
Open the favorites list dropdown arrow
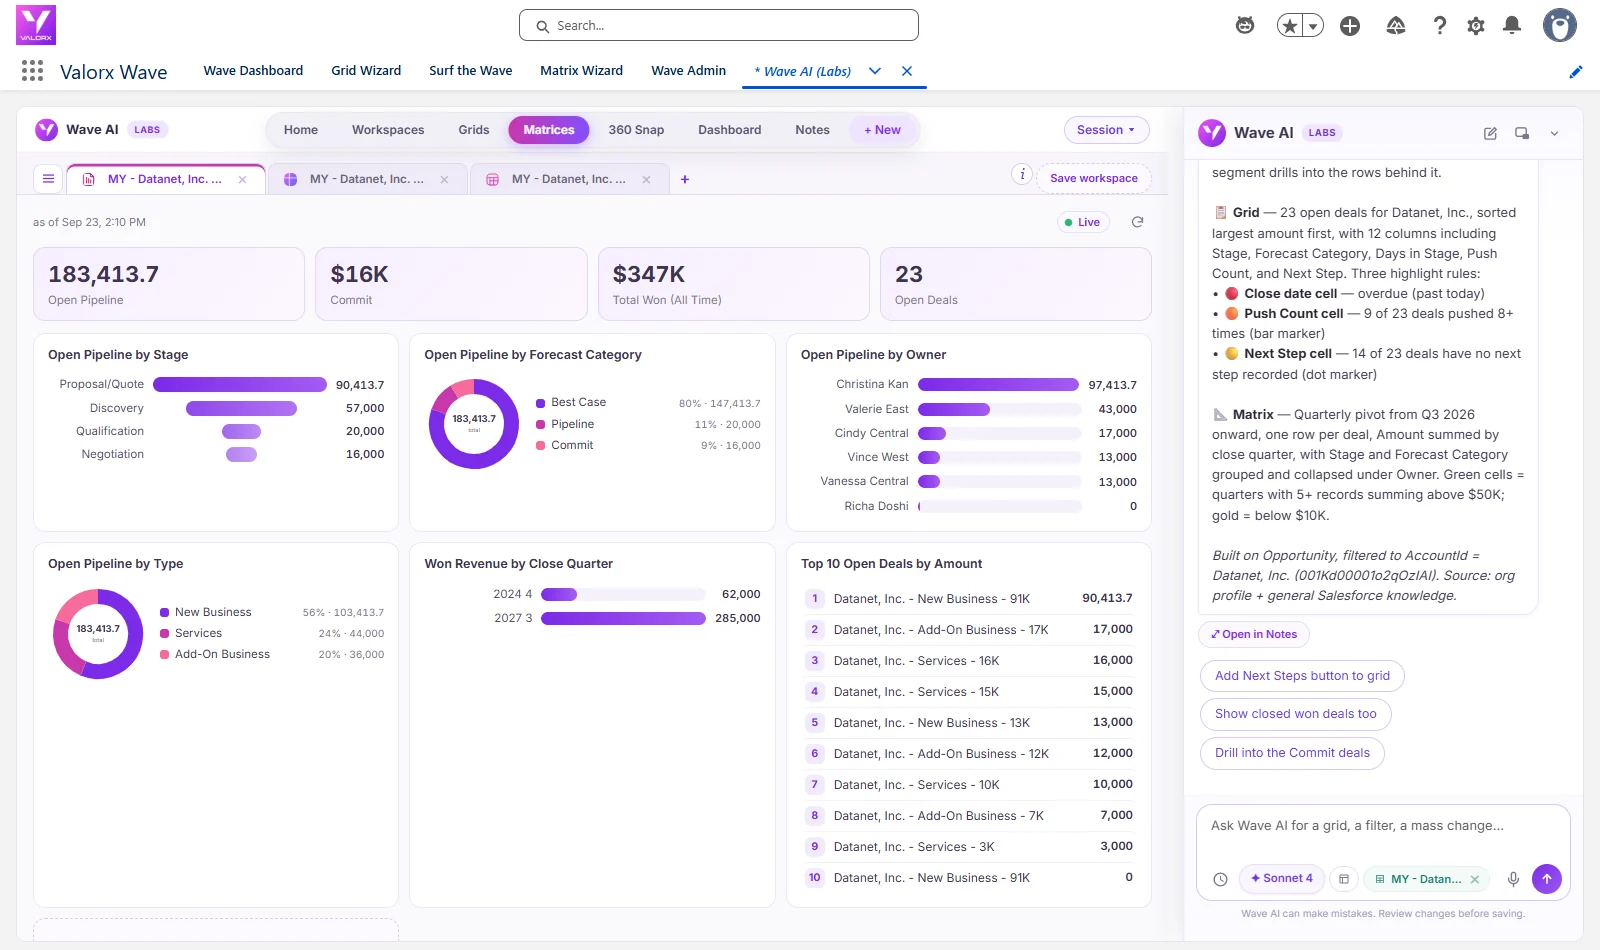(x=1313, y=26)
